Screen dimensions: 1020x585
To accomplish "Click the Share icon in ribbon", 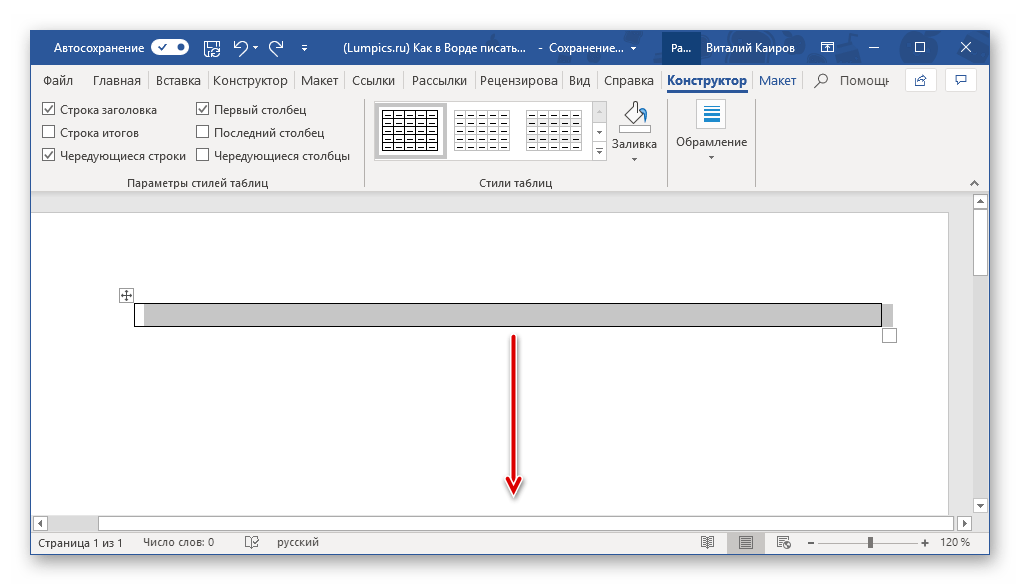I will pos(920,81).
